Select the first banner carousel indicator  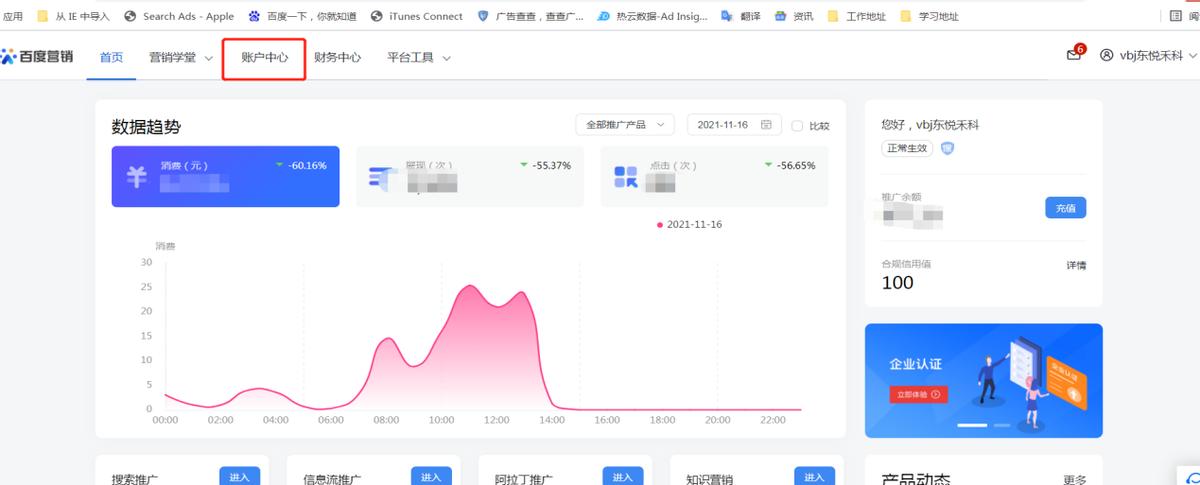[x=973, y=425]
